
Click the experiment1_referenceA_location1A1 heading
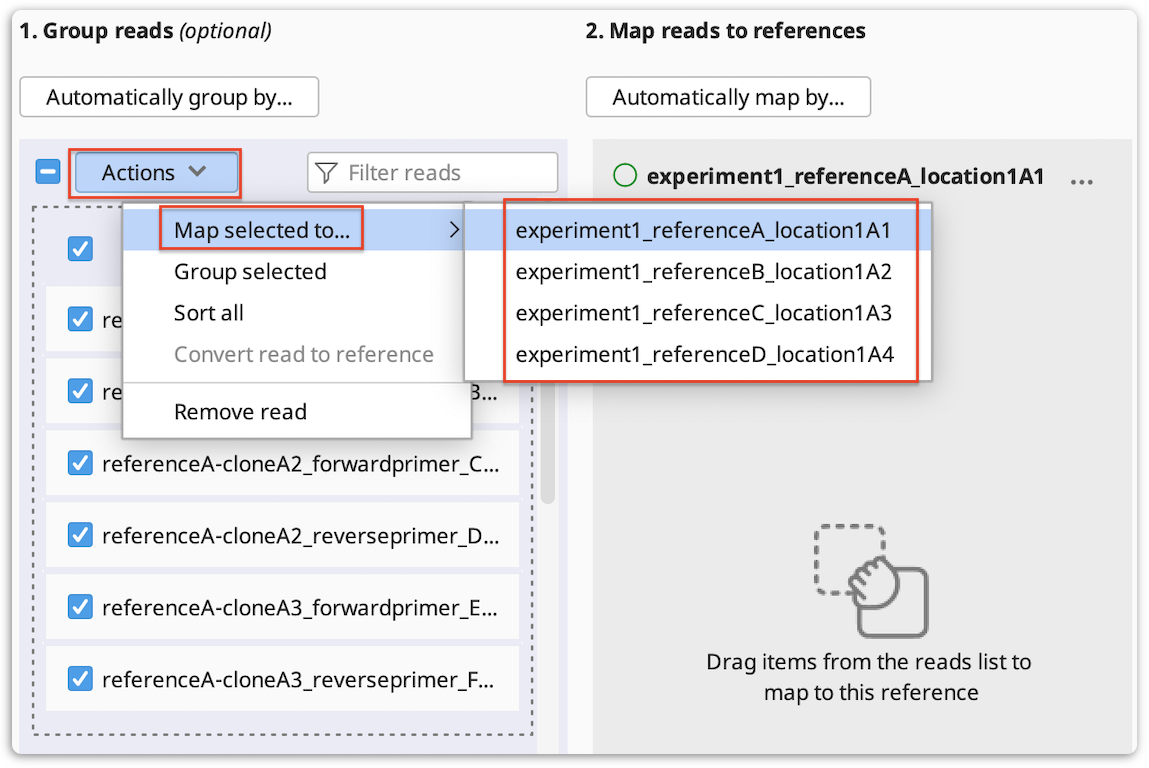[x=845, y=176]
